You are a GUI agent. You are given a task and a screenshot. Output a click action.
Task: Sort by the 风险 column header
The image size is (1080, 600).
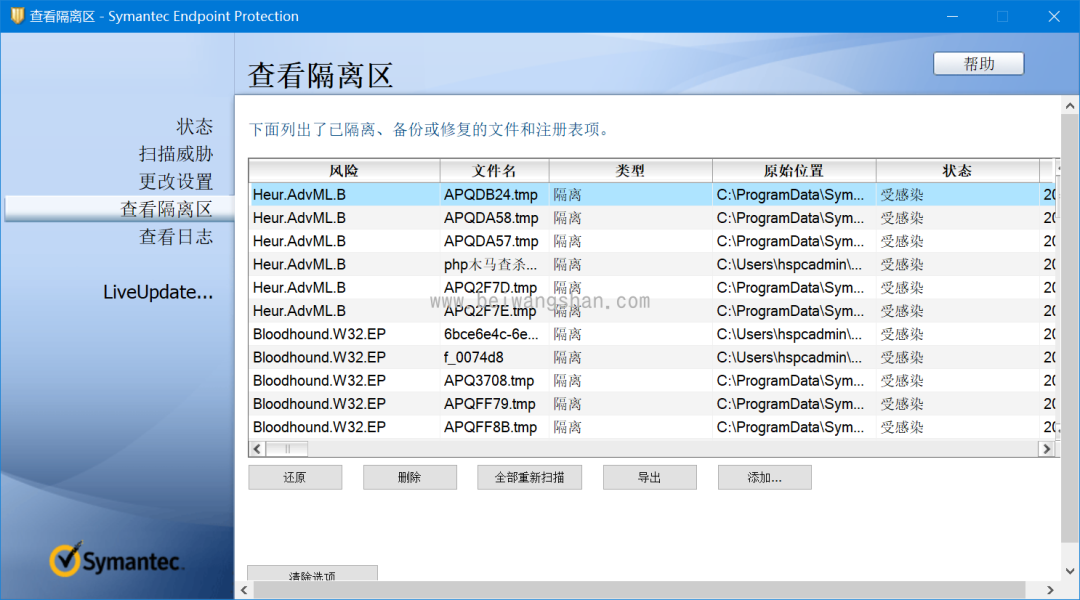tap(344, 171)
